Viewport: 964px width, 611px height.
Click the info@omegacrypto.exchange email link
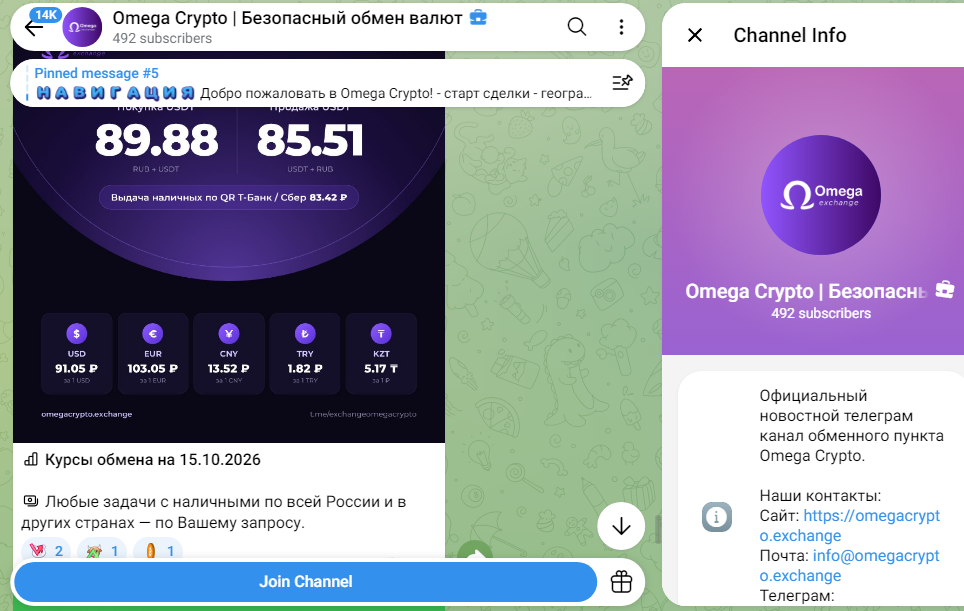pyautogui.click(x=850, y=566)
